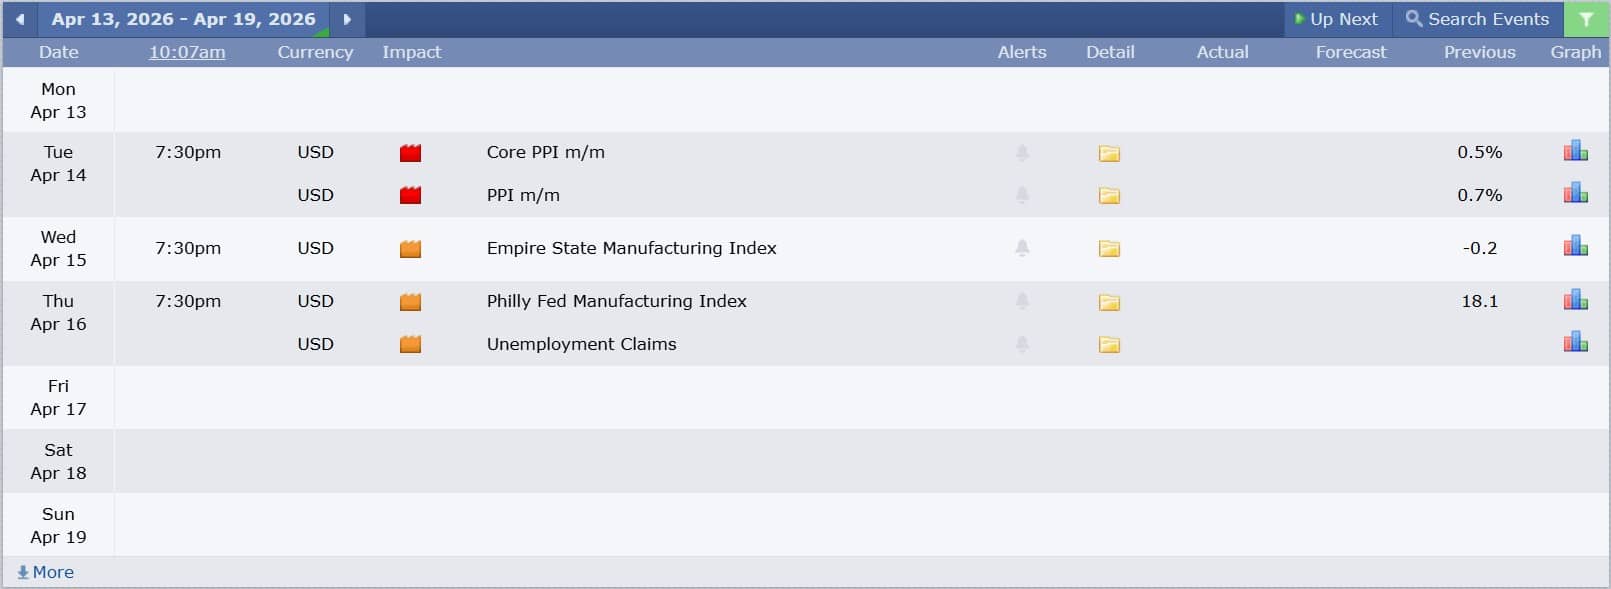Set alert bell for Empire State Manufacturing

(1022, 248)
